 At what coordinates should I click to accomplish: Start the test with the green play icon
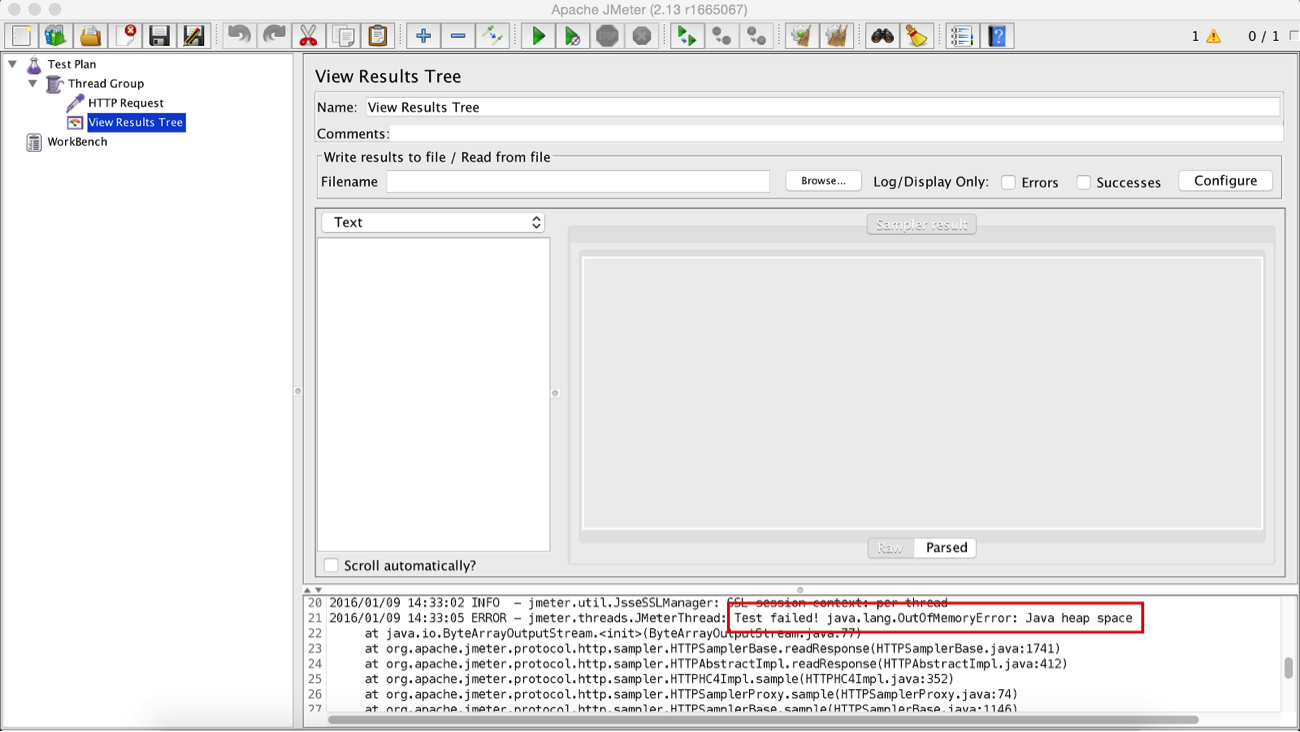coord(538,37)
